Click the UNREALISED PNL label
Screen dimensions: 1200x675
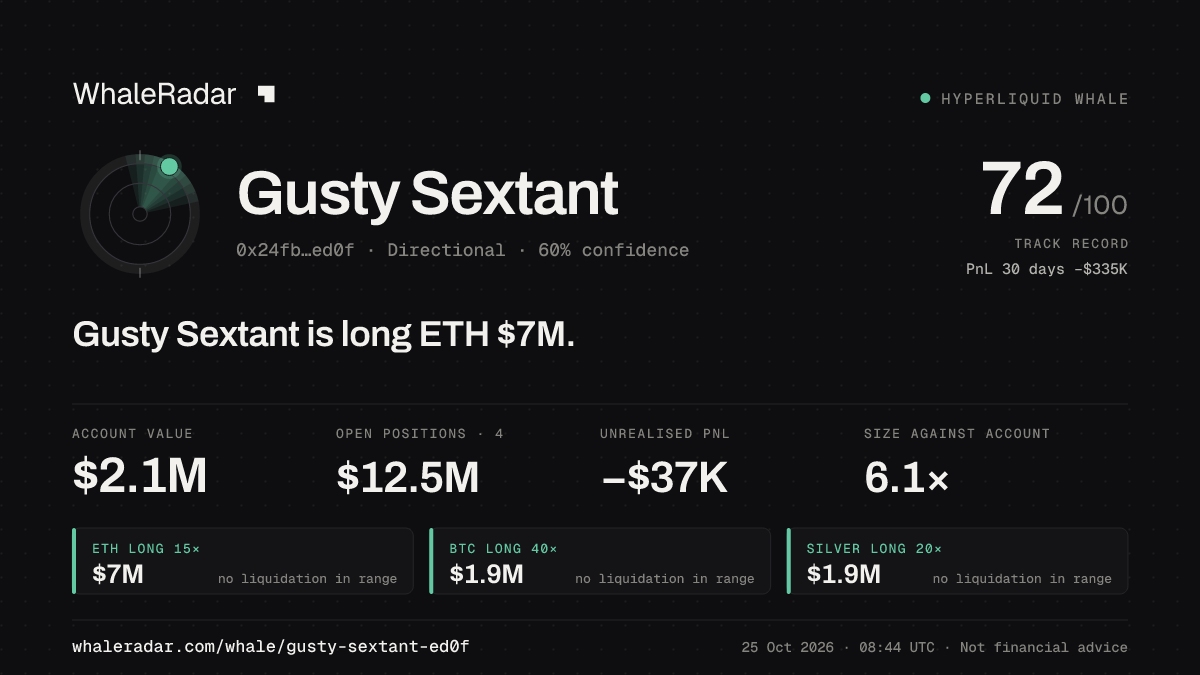666,433
